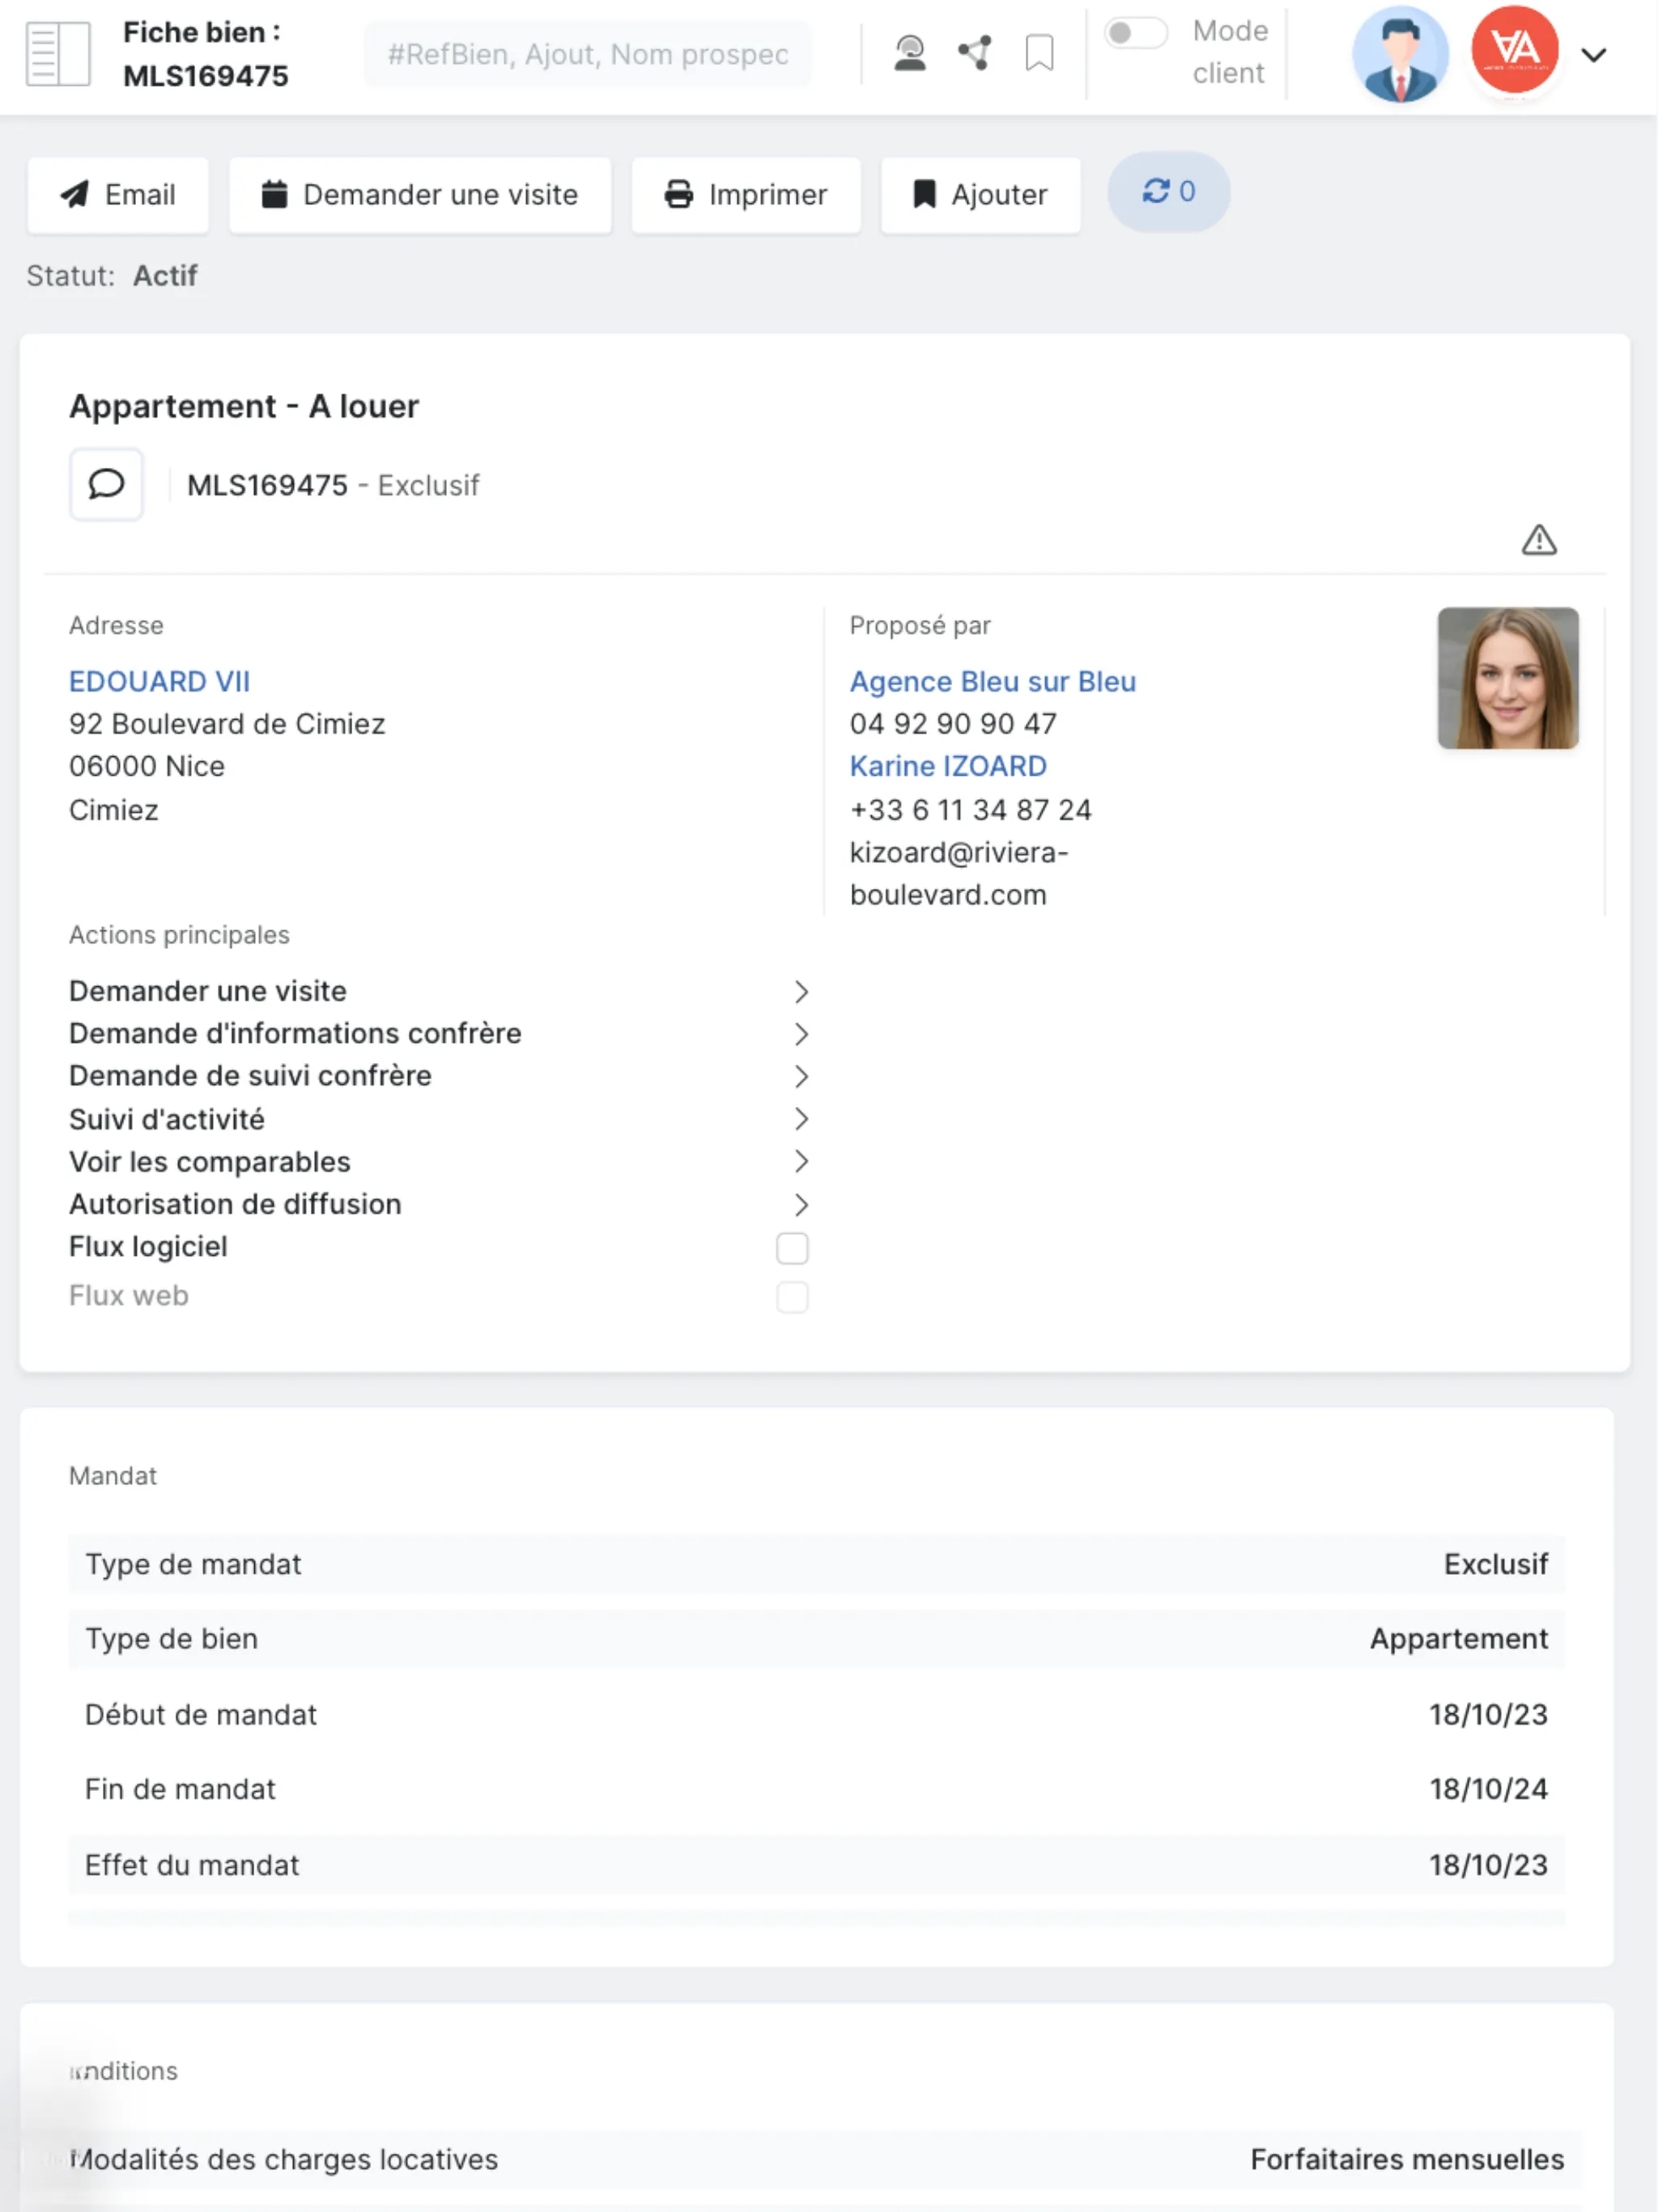1658x2212 pixels.
Task: Click the bookmark outline icon in header
Action: coord(1039,53)
